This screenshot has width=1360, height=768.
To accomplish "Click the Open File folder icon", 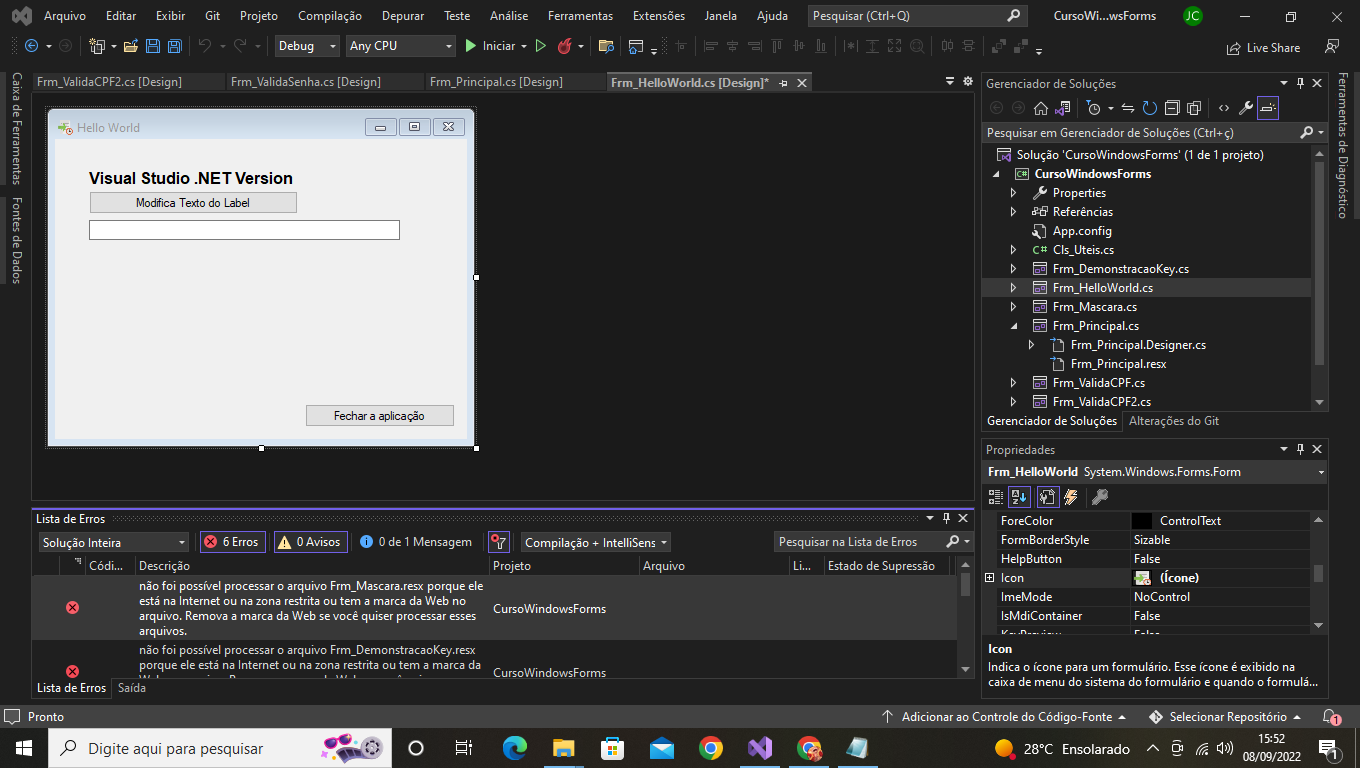I will click(131, 46).
